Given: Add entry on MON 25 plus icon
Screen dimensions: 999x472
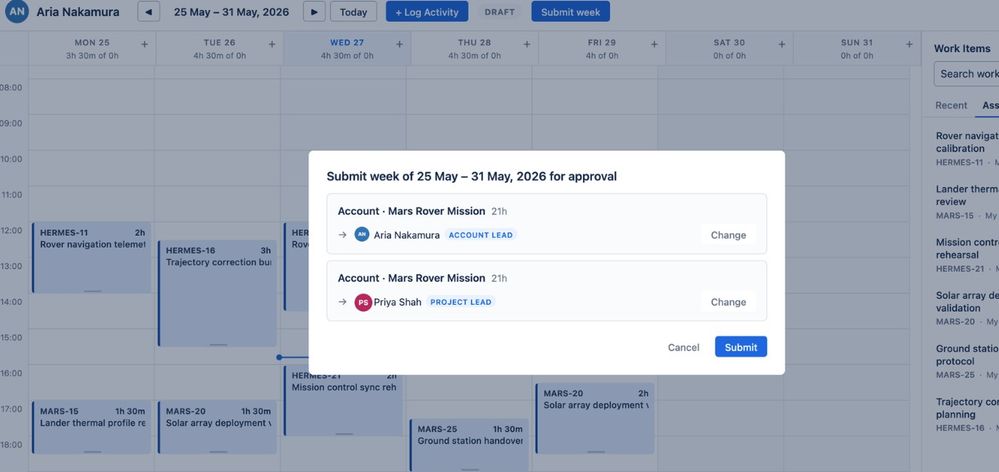Looking at the screenshot, I should point(145,44).
